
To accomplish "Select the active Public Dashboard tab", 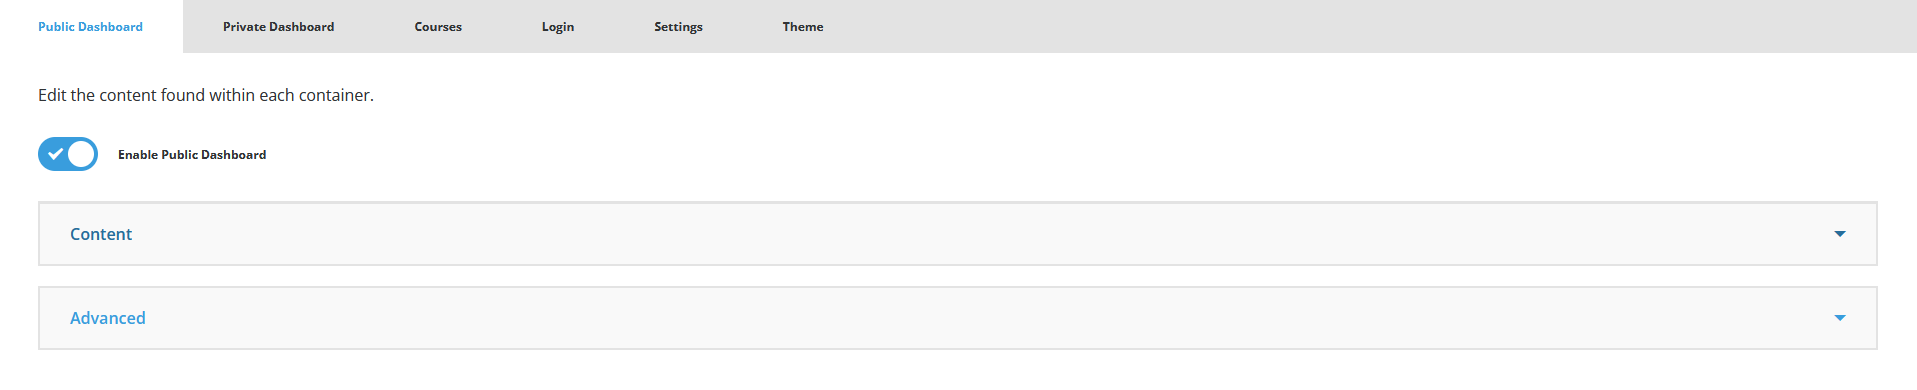I will (x=90, y=27).
